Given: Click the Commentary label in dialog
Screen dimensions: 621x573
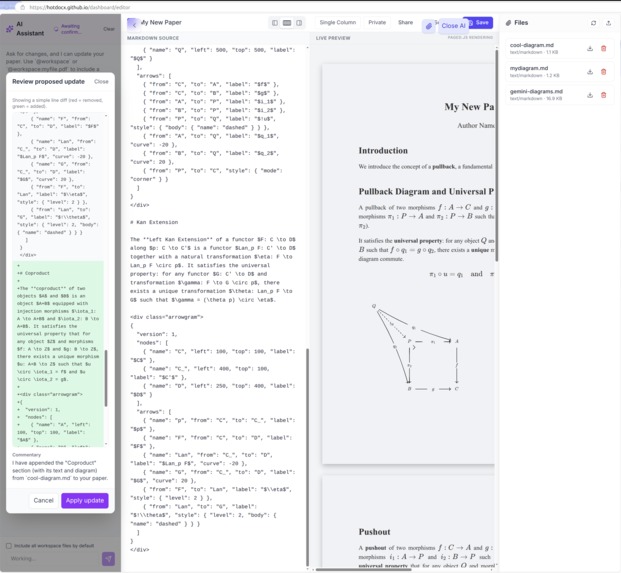Looking at the screenshot, I should (x=27, y=455).
